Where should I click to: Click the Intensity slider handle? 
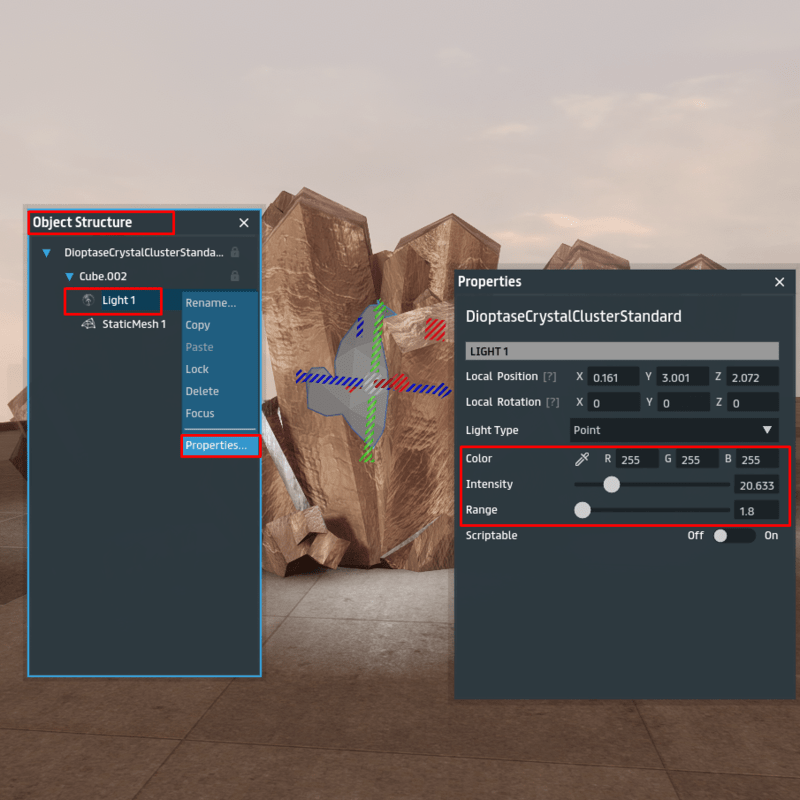point(611,485)
